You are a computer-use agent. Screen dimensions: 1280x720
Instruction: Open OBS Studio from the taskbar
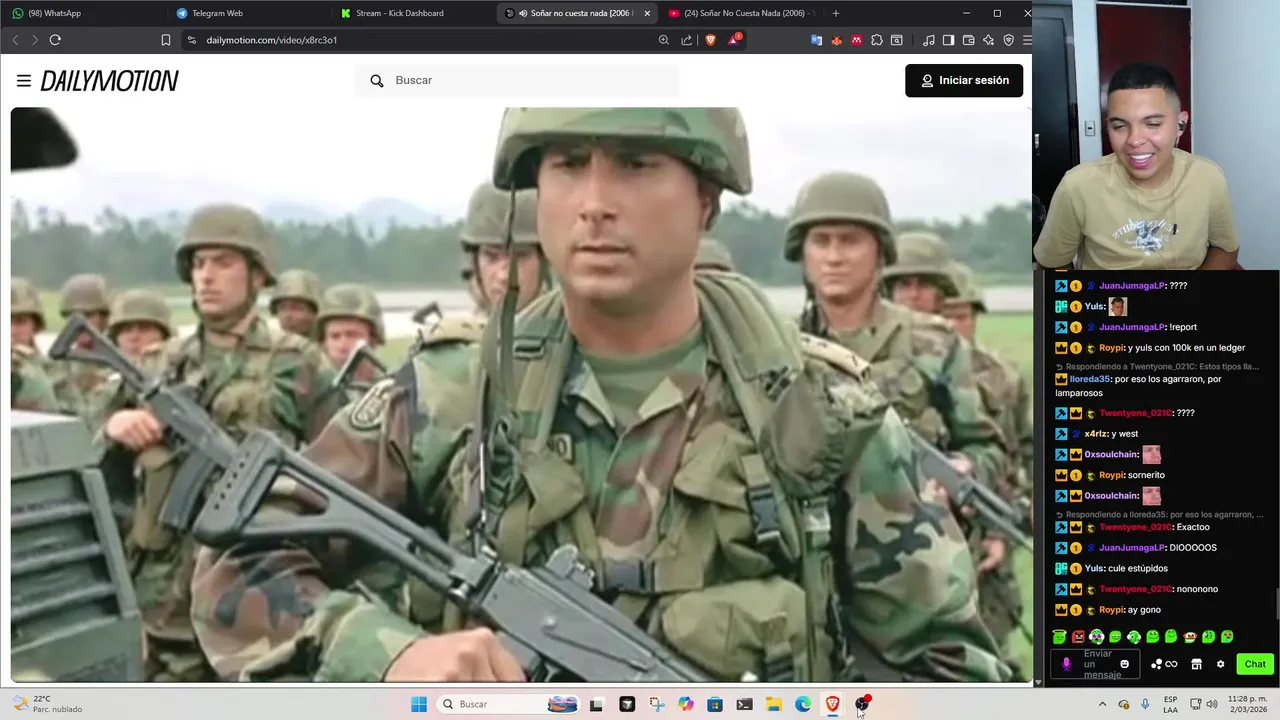[x=862, y=704]
